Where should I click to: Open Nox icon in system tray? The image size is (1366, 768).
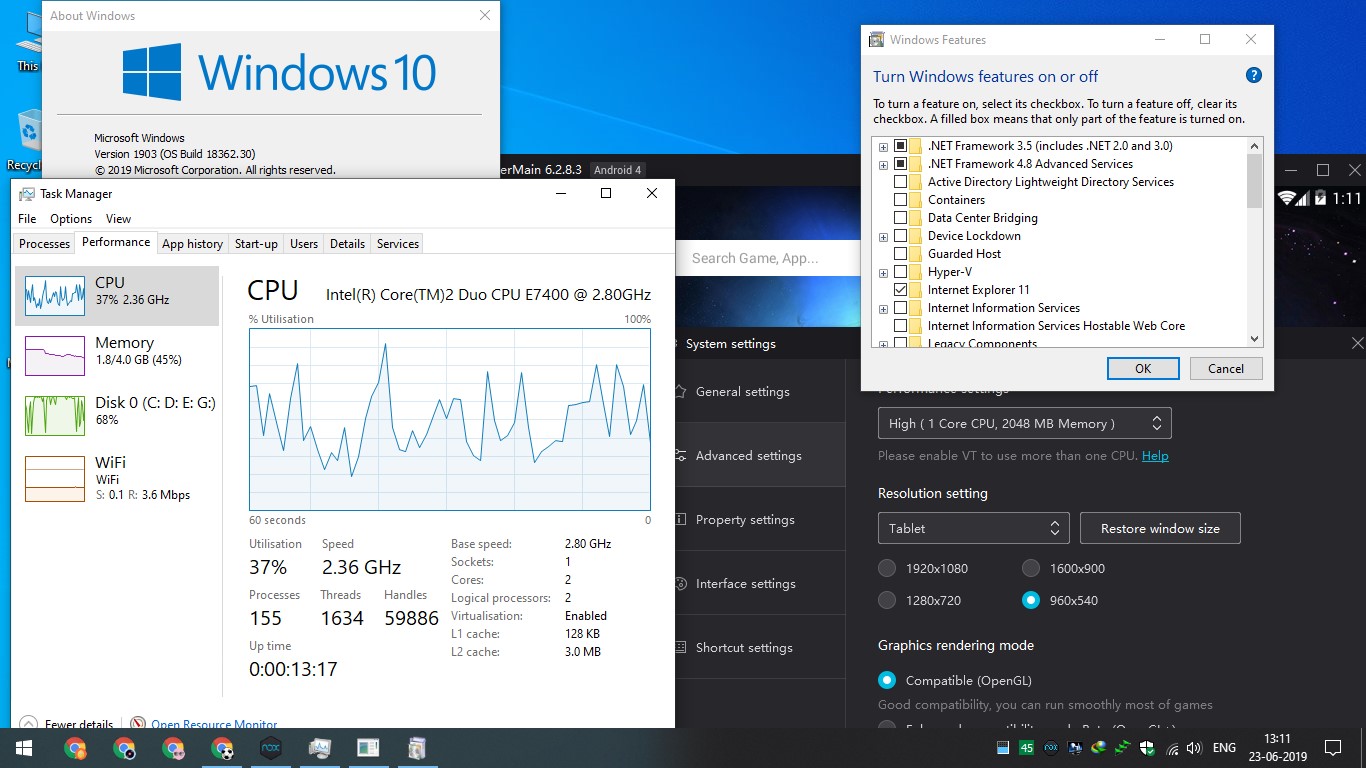point(1051,748)
